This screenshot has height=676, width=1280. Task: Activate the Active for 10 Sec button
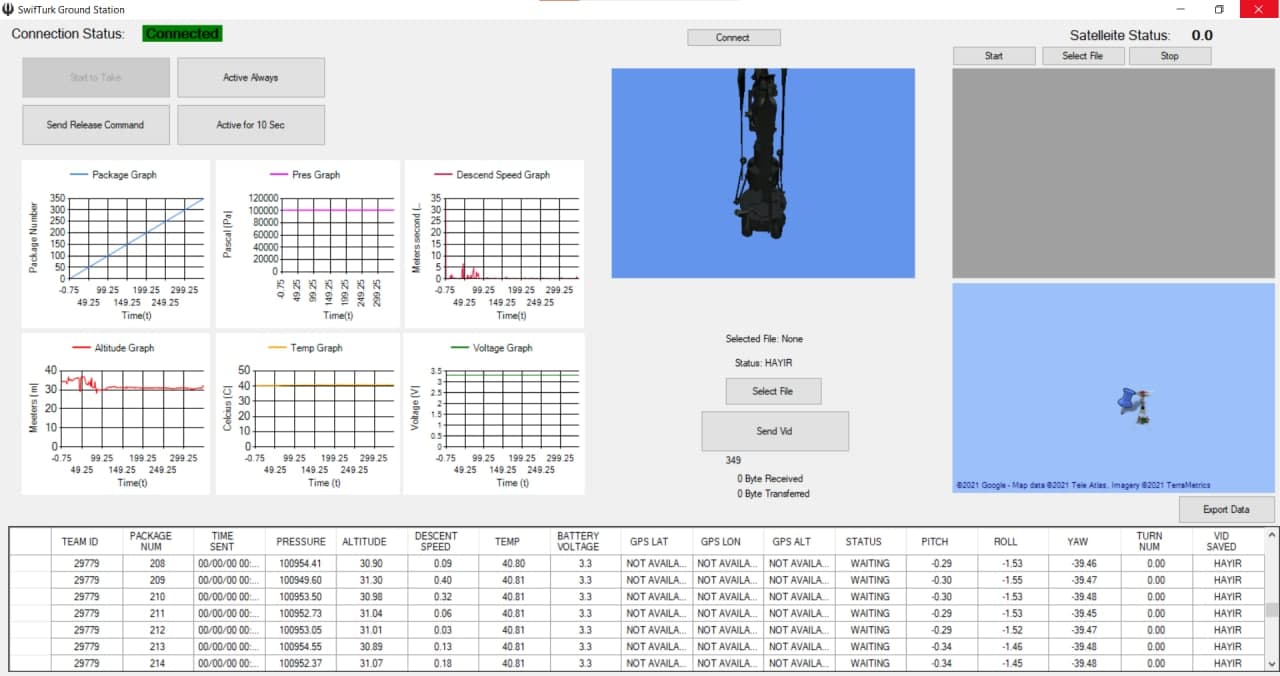pos(251,125)
